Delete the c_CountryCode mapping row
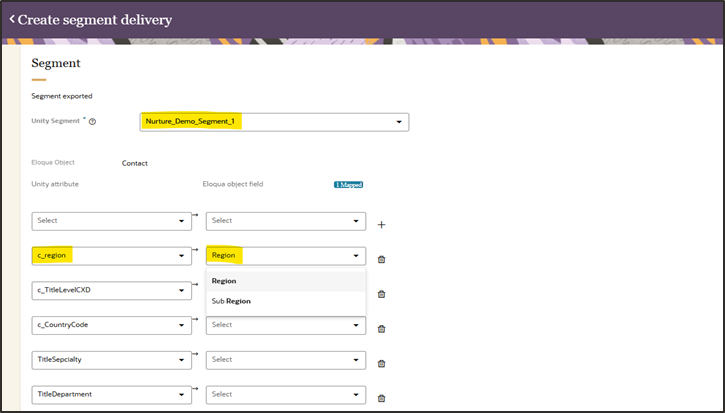 [x=381, y=328]
